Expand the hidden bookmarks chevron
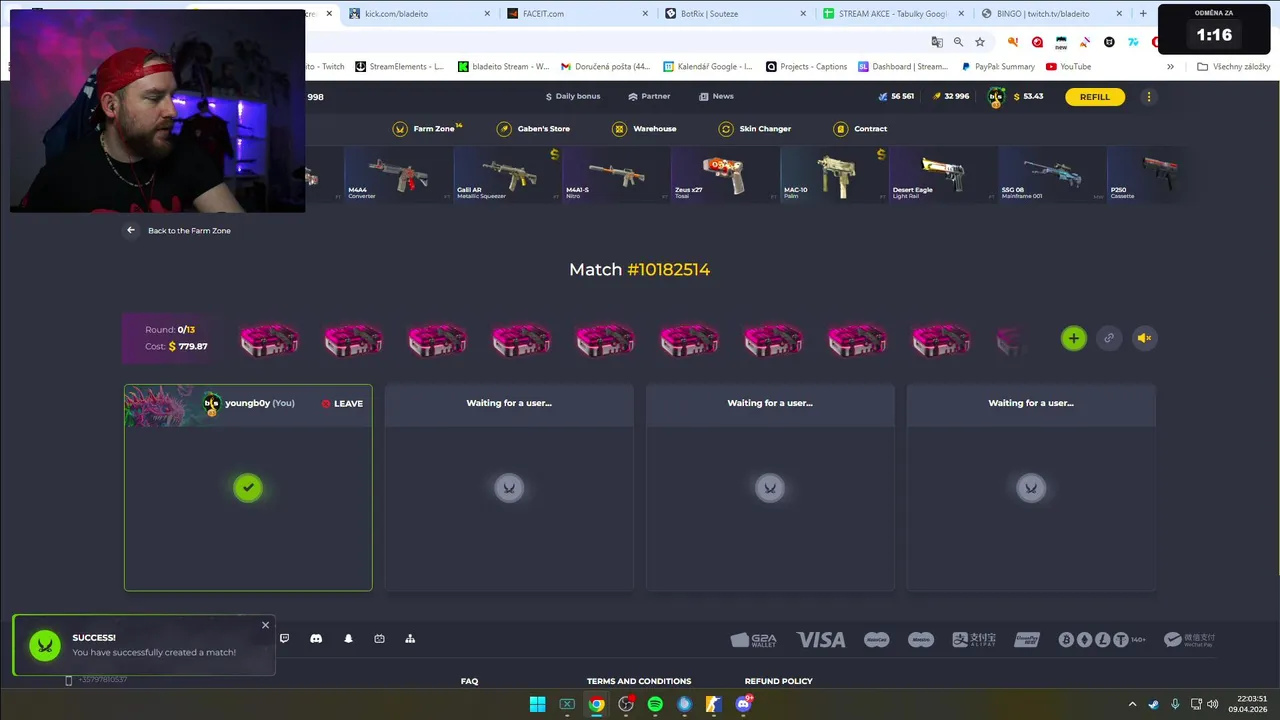Viewport: 1280px width, 720px height. point(1170,67)
